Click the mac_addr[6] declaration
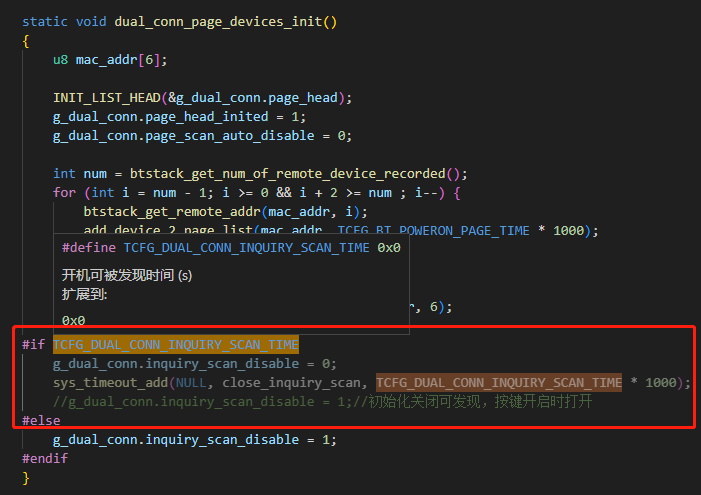 (x=110, y=60)
